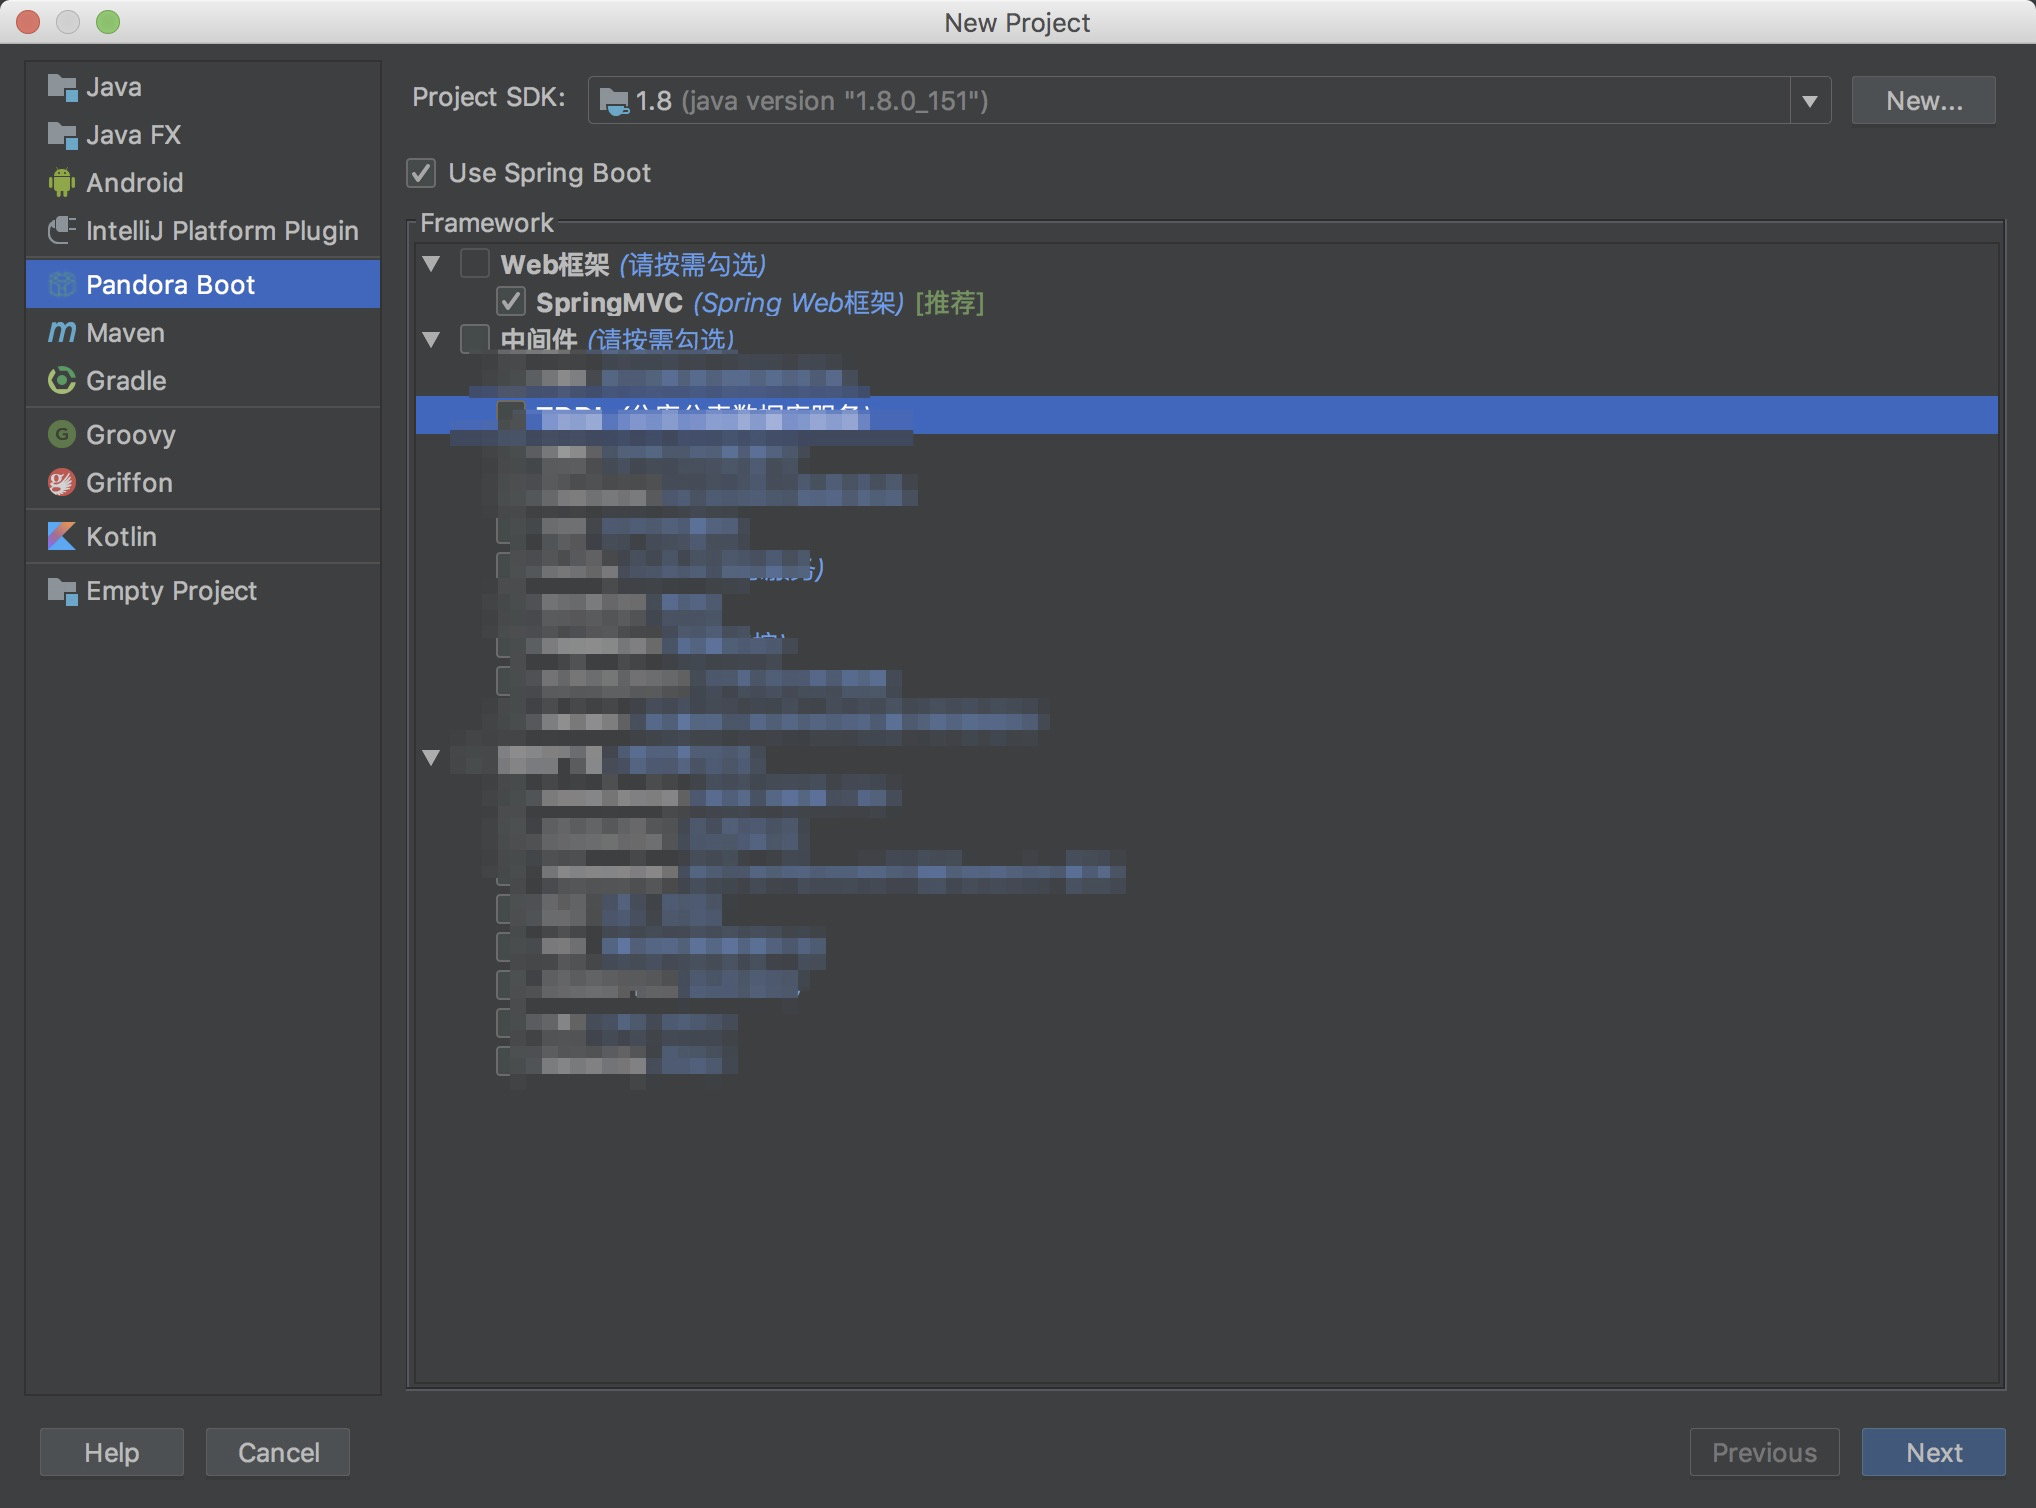The image size is (2036, 1508).
Task: Click the IntelliJ Platform Plugin icon
Action: (62, 231)
